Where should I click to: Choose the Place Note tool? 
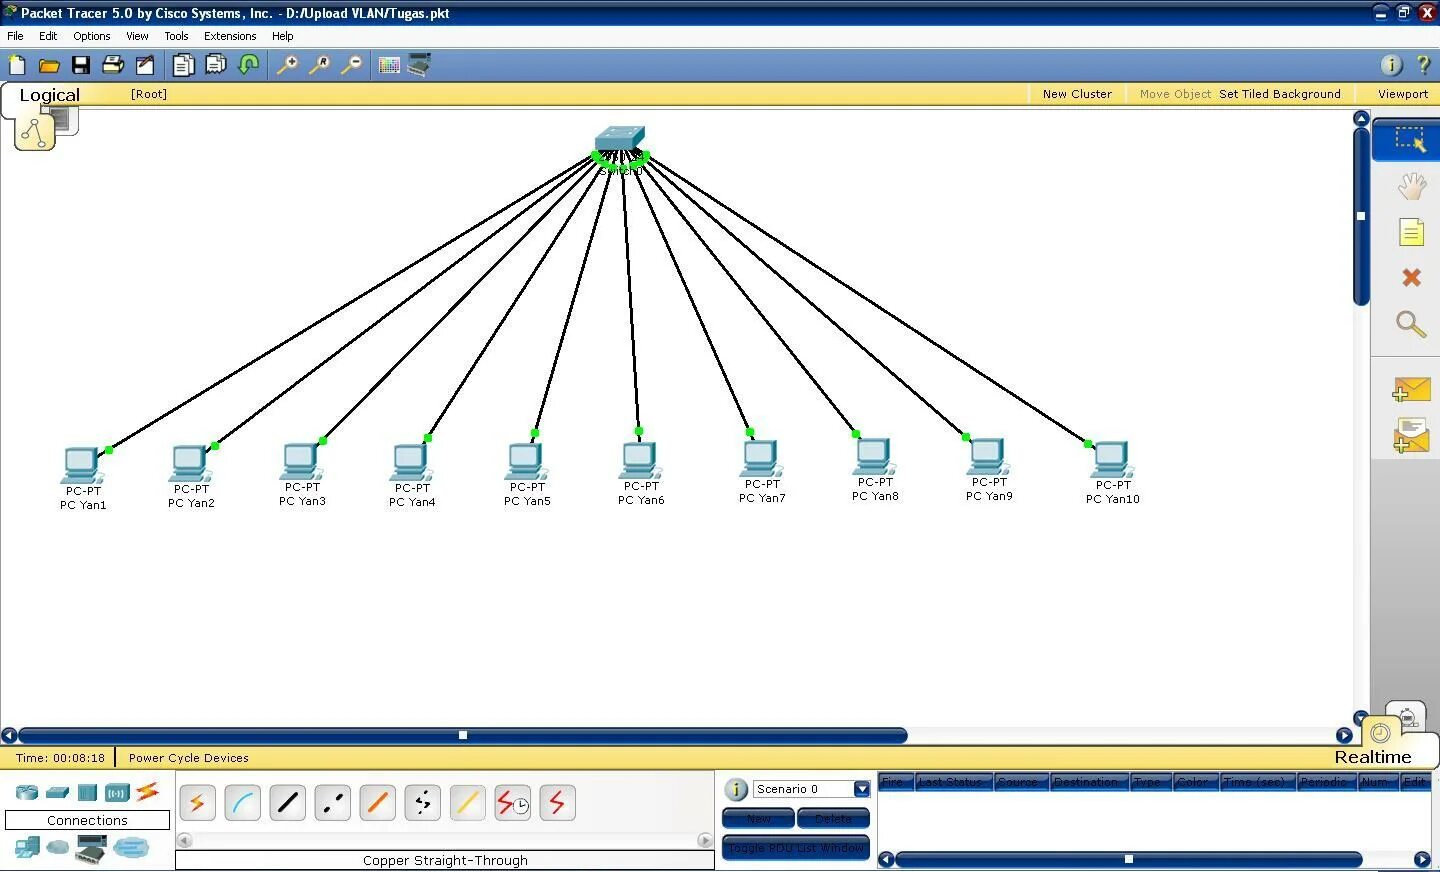coord(1411,232)
